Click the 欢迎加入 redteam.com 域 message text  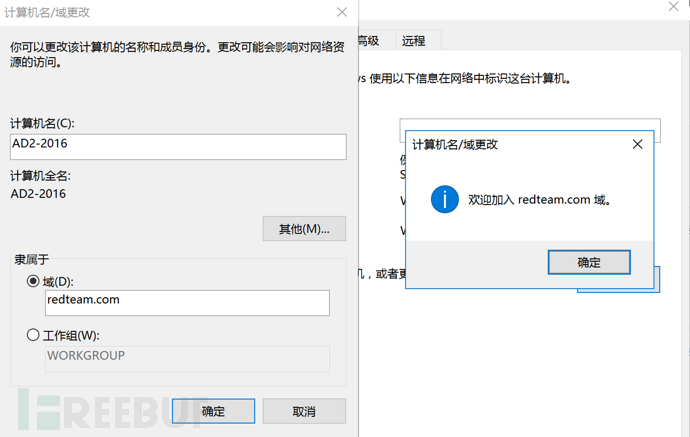pyautogui.click(x=539, y=200)
